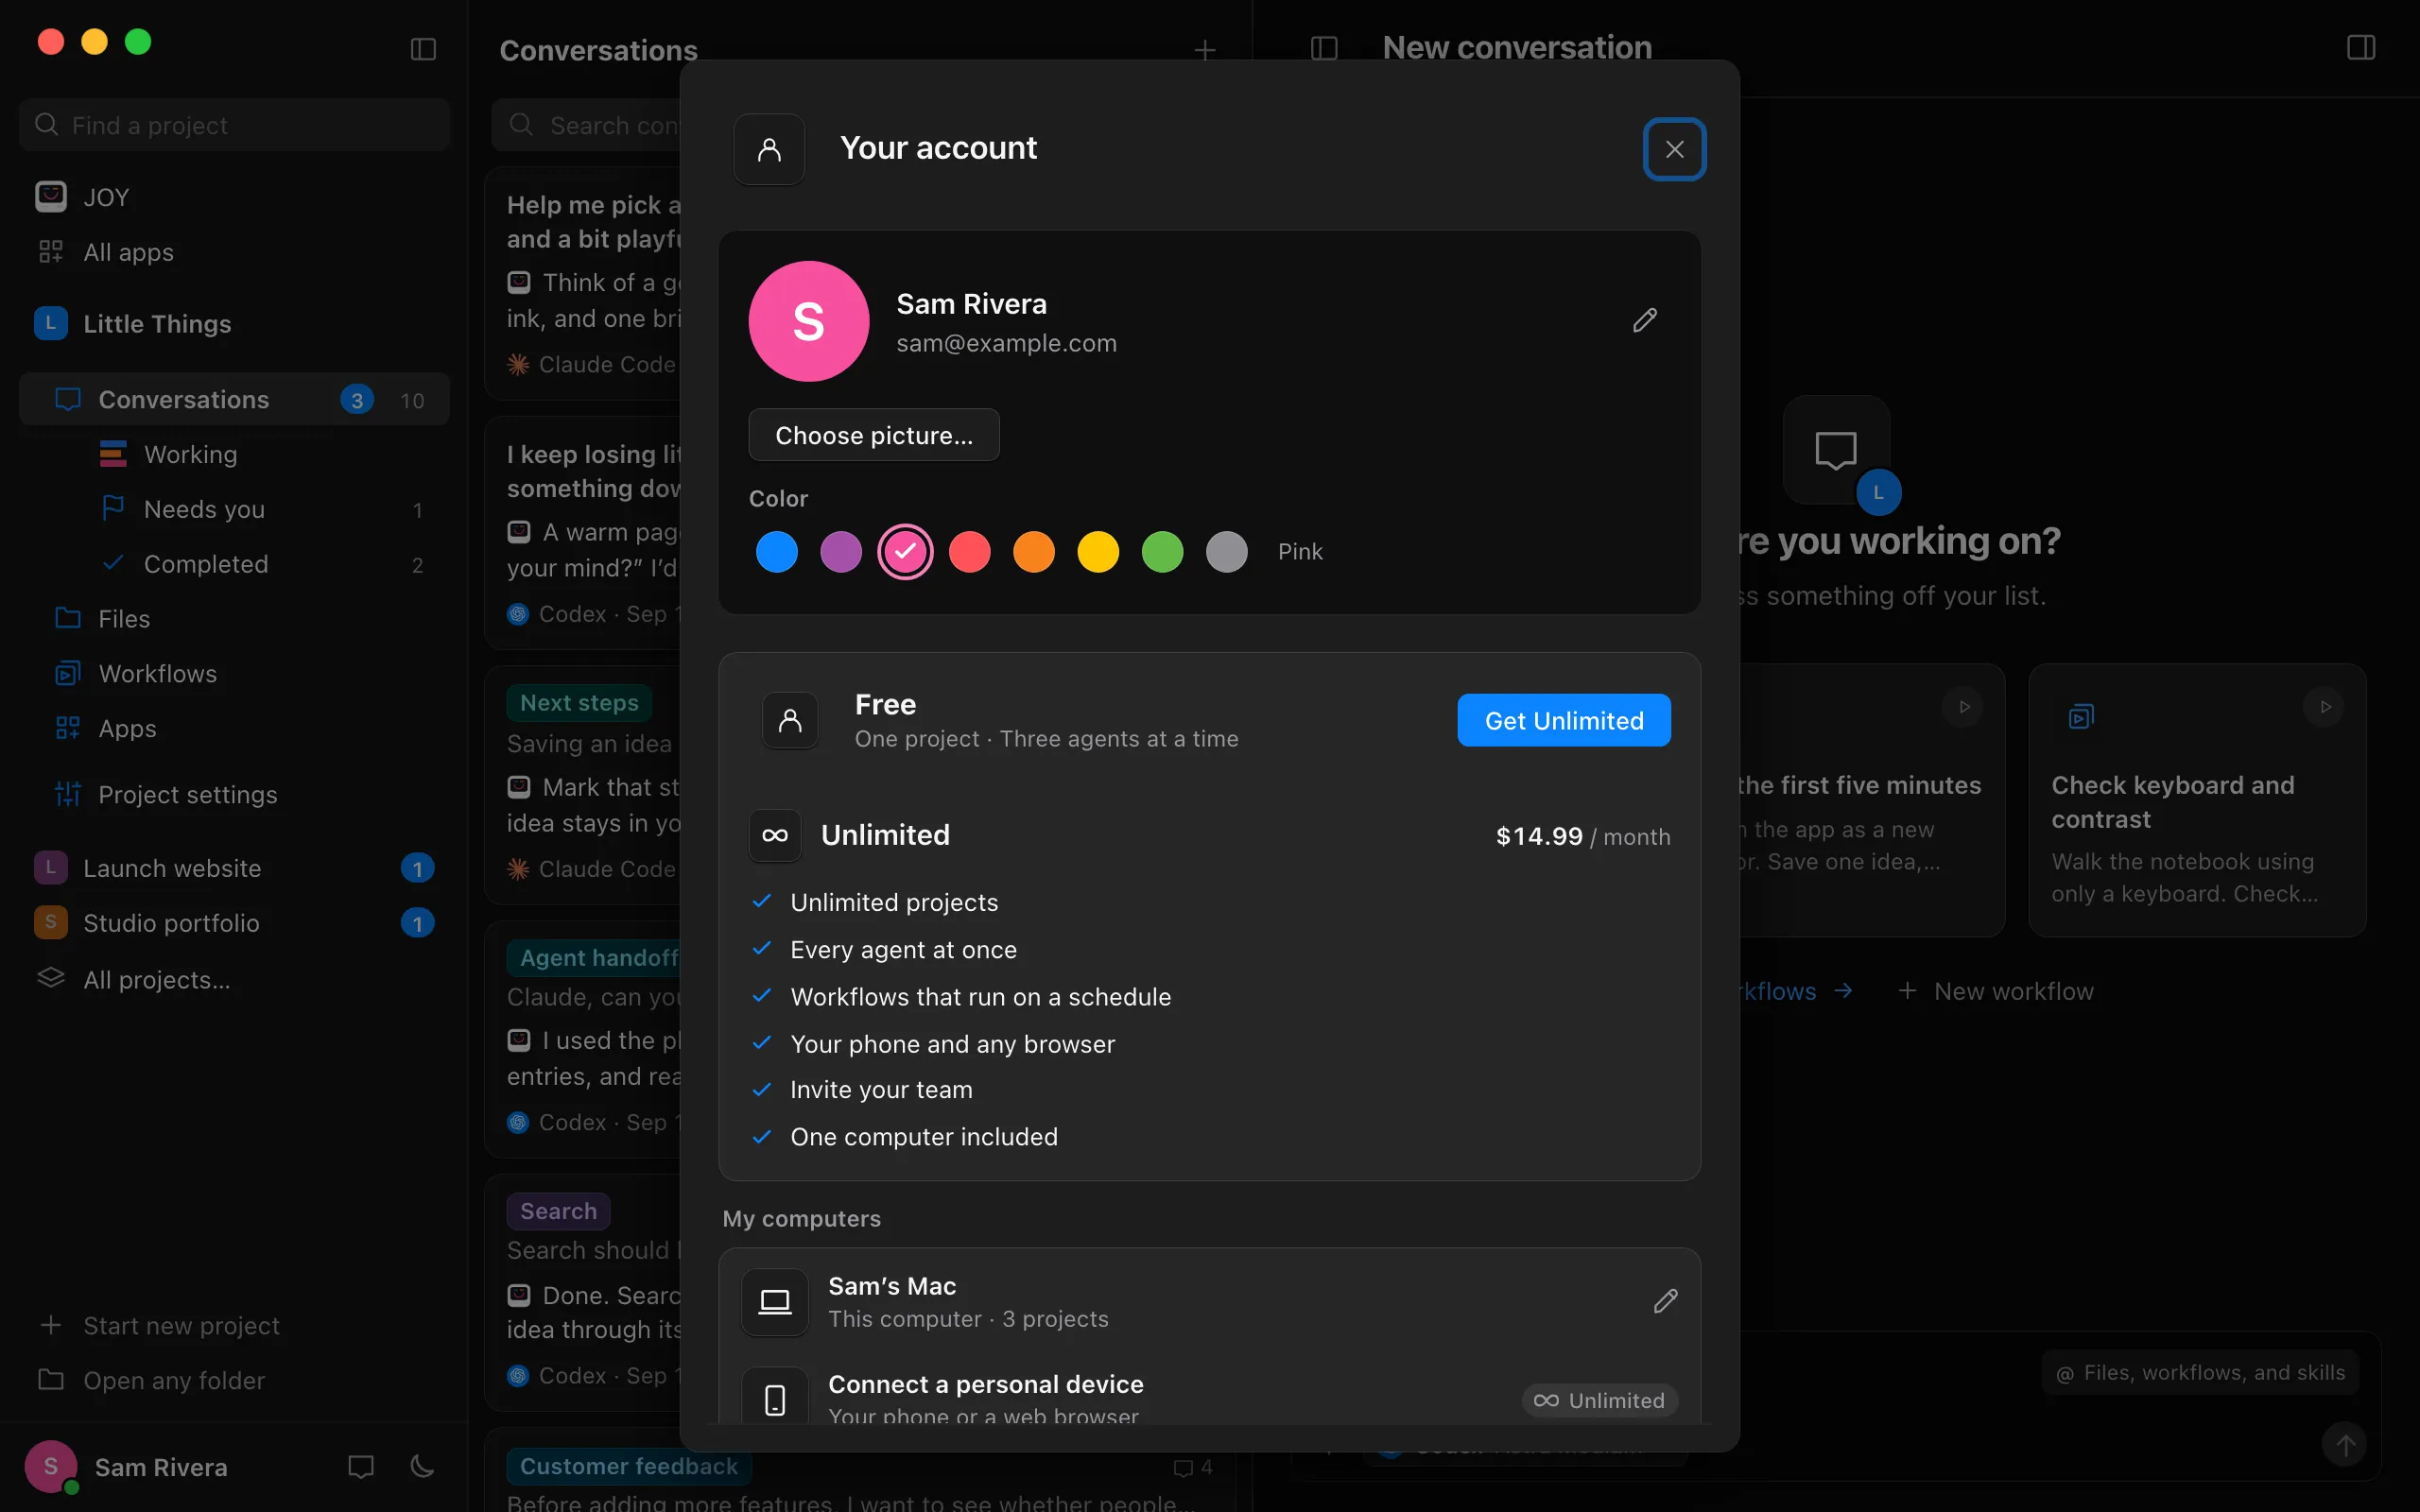Pick the orange color swatch
Image resolution: width=2420 pixels, height=1512 pixels.
pyautogui.click(x=1034, y=552)
